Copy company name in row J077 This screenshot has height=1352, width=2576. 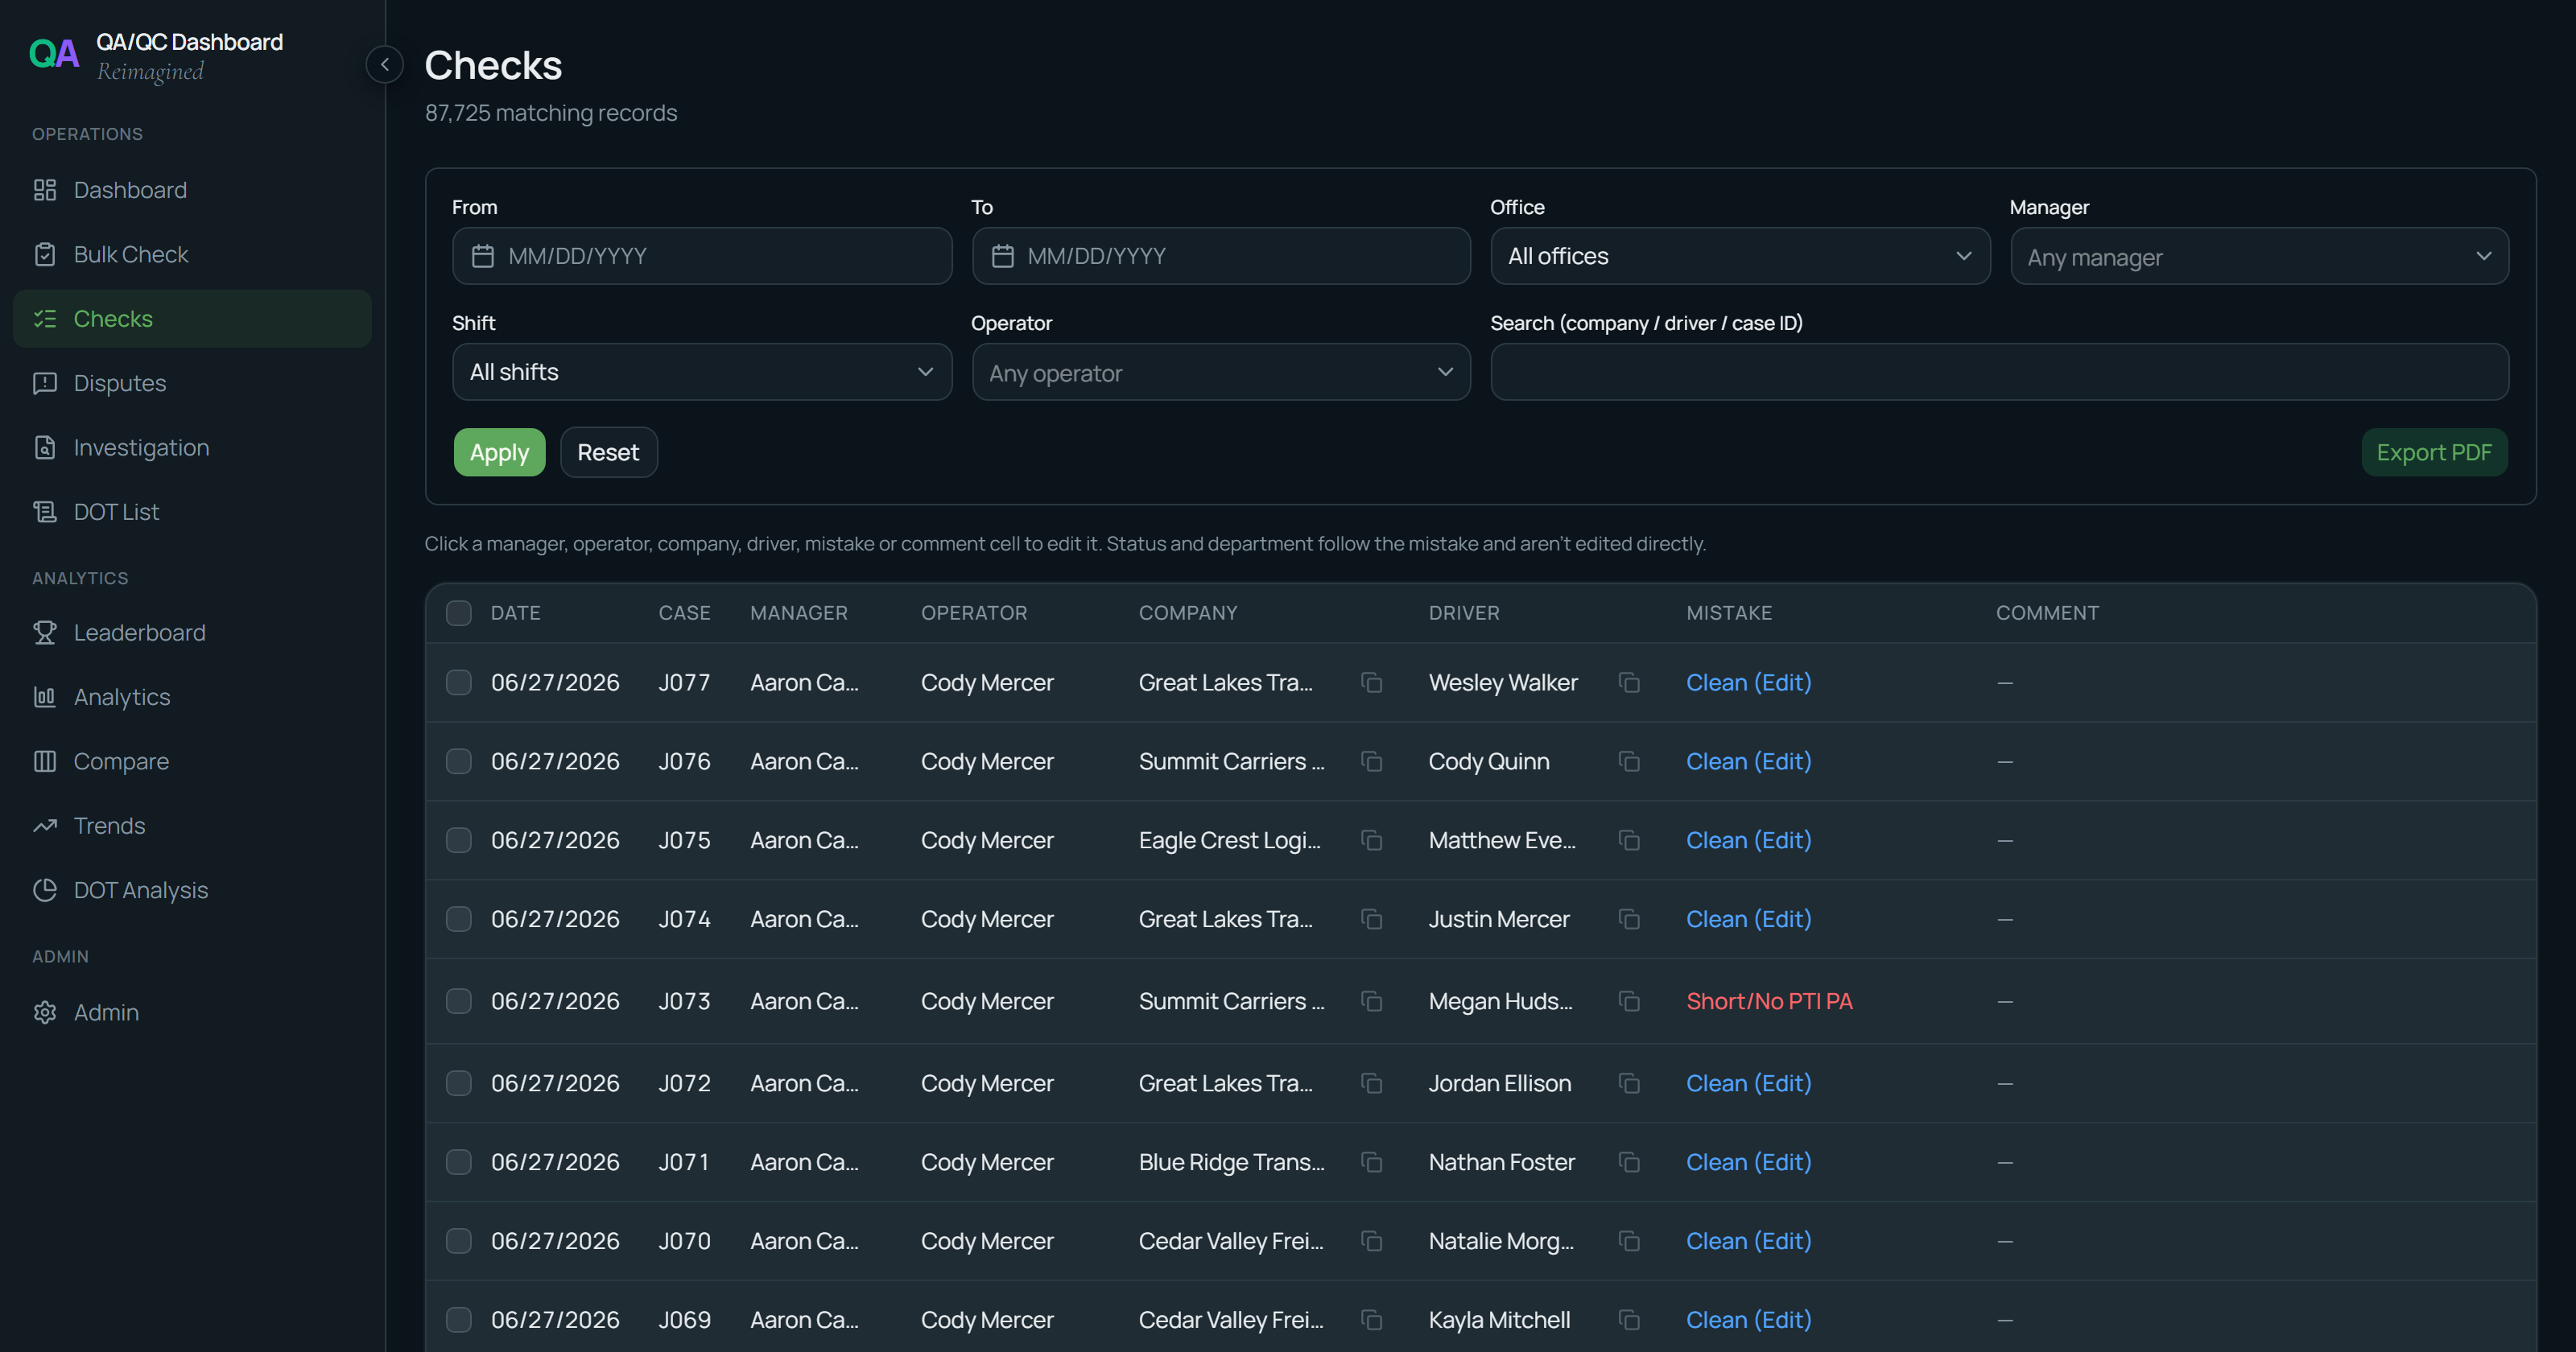click(x=1371, y=682)
